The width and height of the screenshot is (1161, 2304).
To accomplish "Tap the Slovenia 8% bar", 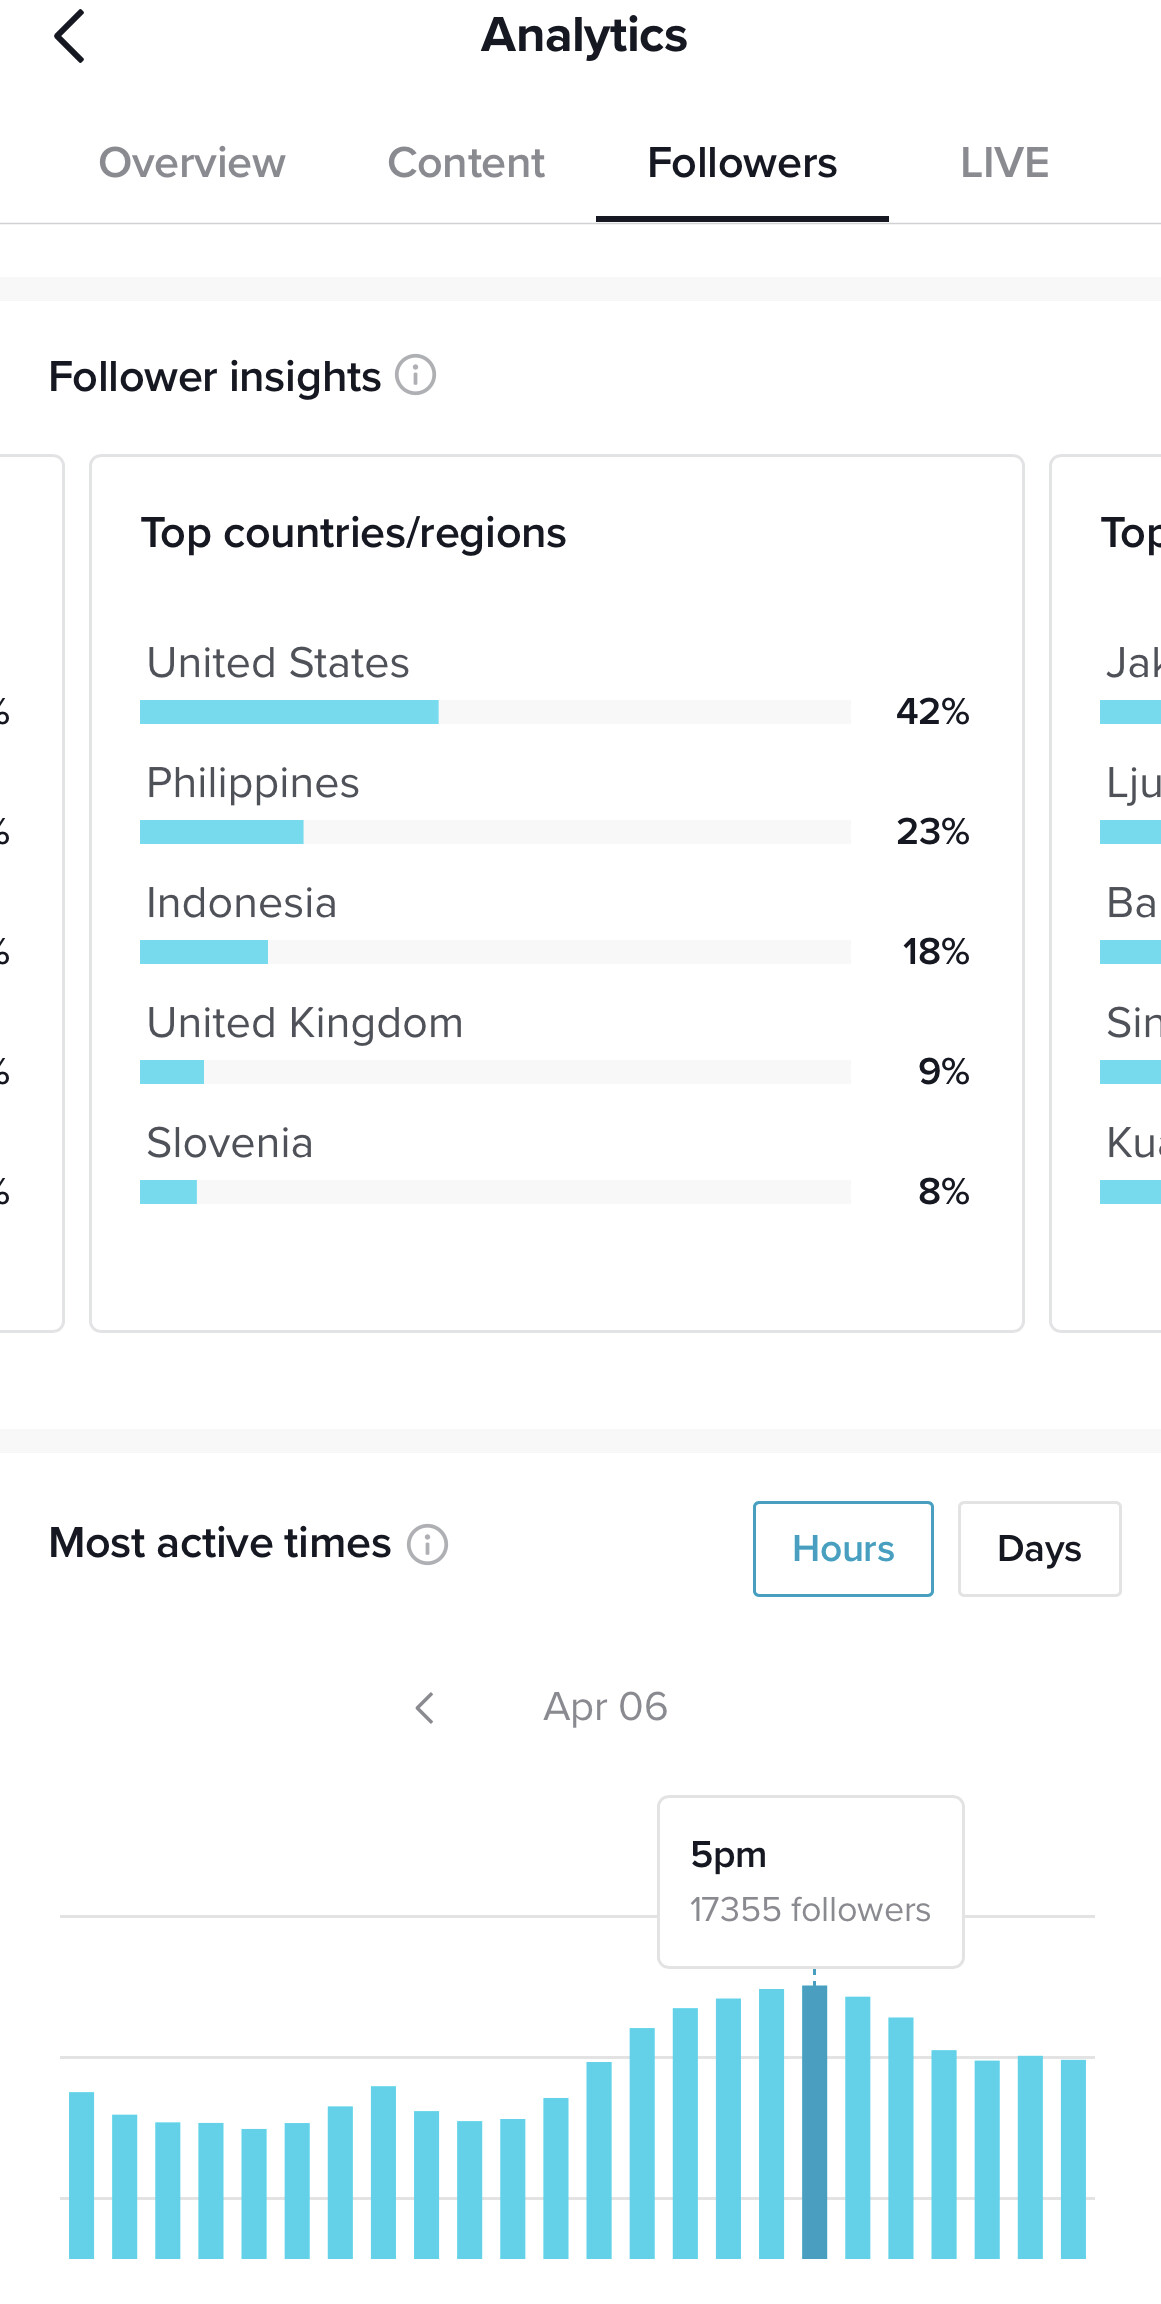I will (495, 1192).
